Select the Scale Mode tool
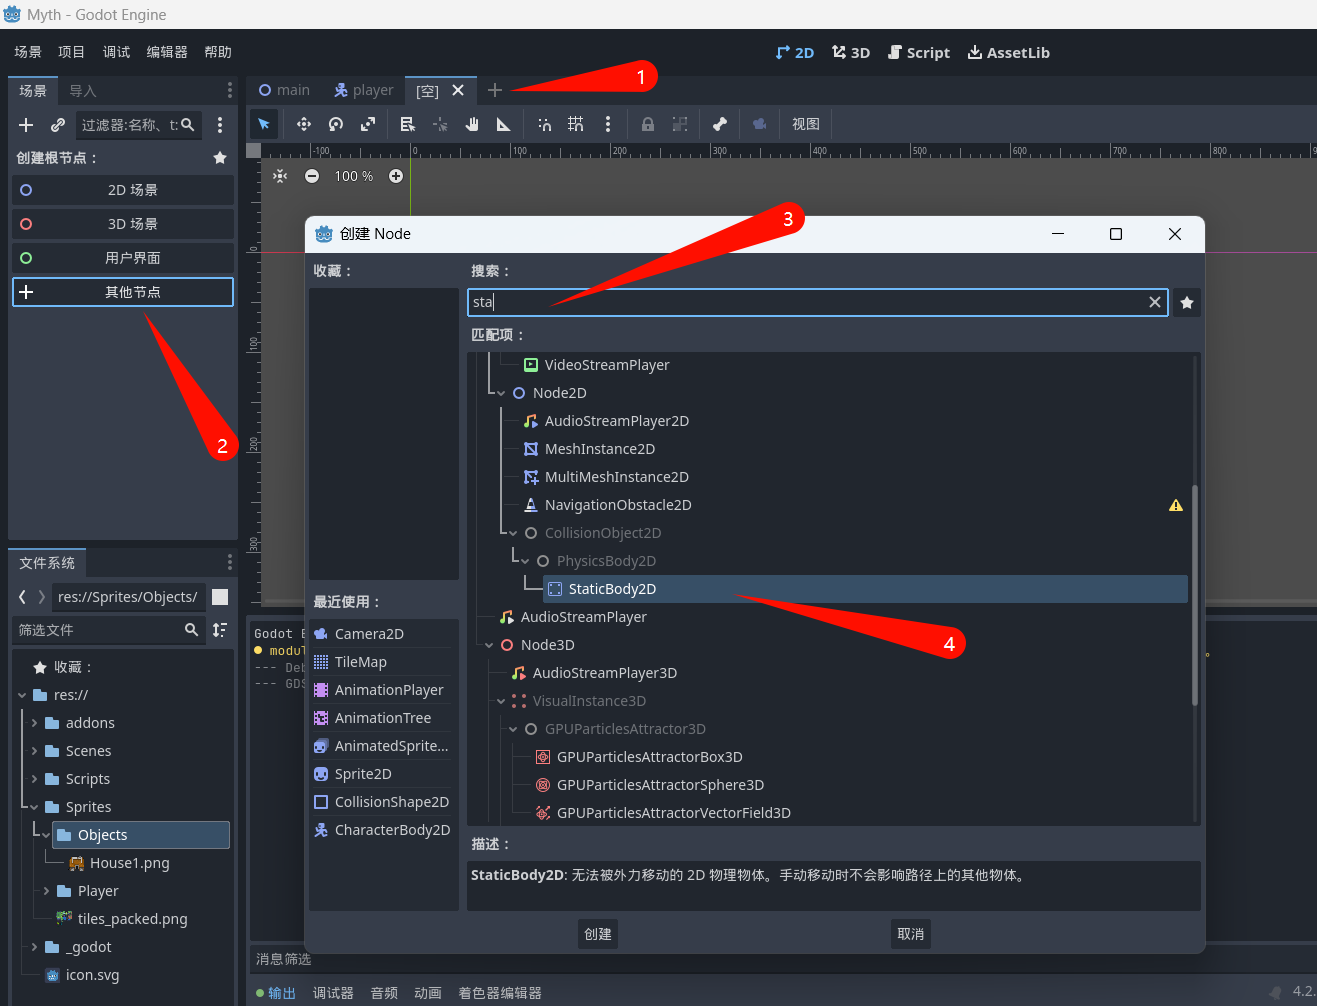Screen dimensions: 1317x1006 [368, 124]
